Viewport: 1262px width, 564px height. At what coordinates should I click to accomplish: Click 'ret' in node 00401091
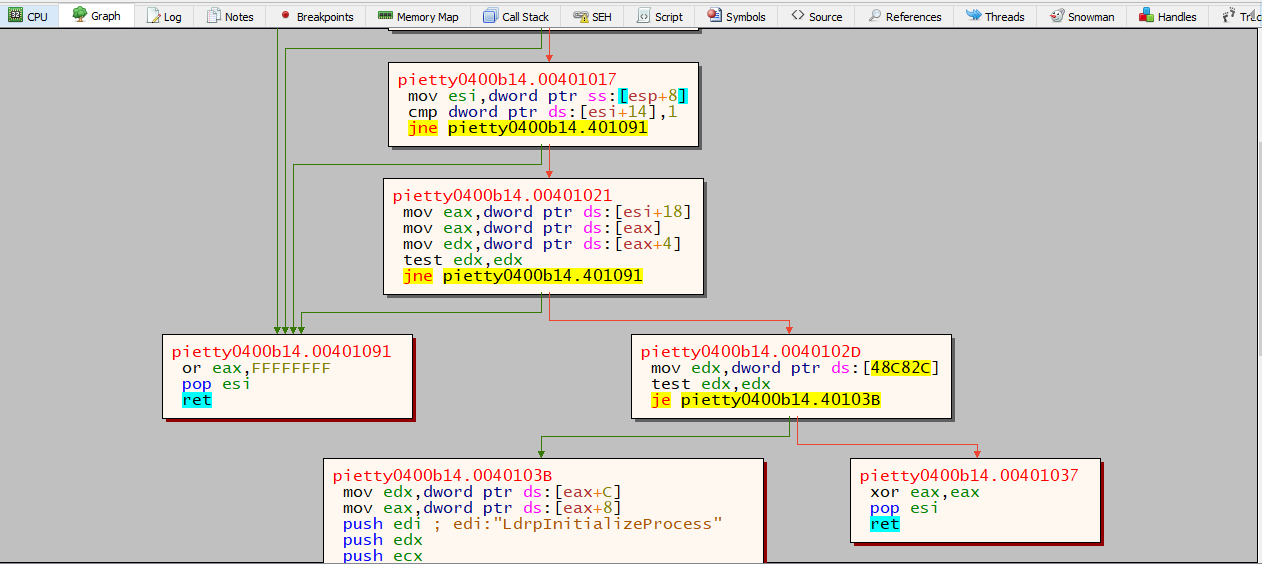(x=196, y=400)
